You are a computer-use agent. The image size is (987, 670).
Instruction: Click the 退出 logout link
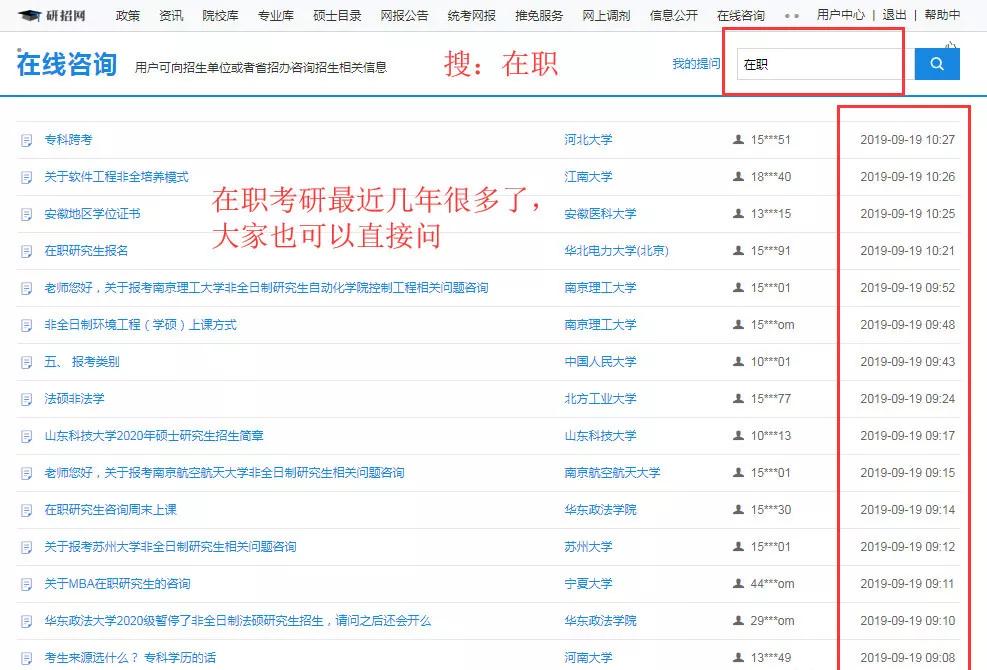pyautogui.click(x=894, y=14)
